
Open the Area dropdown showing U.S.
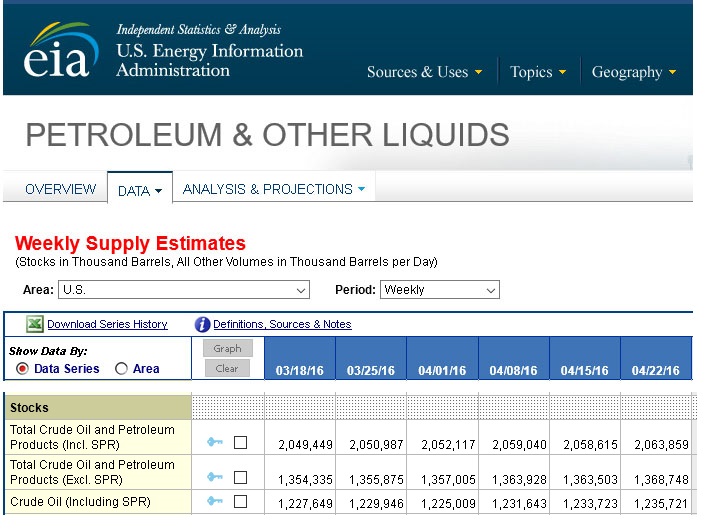click(x=184, y=290)
